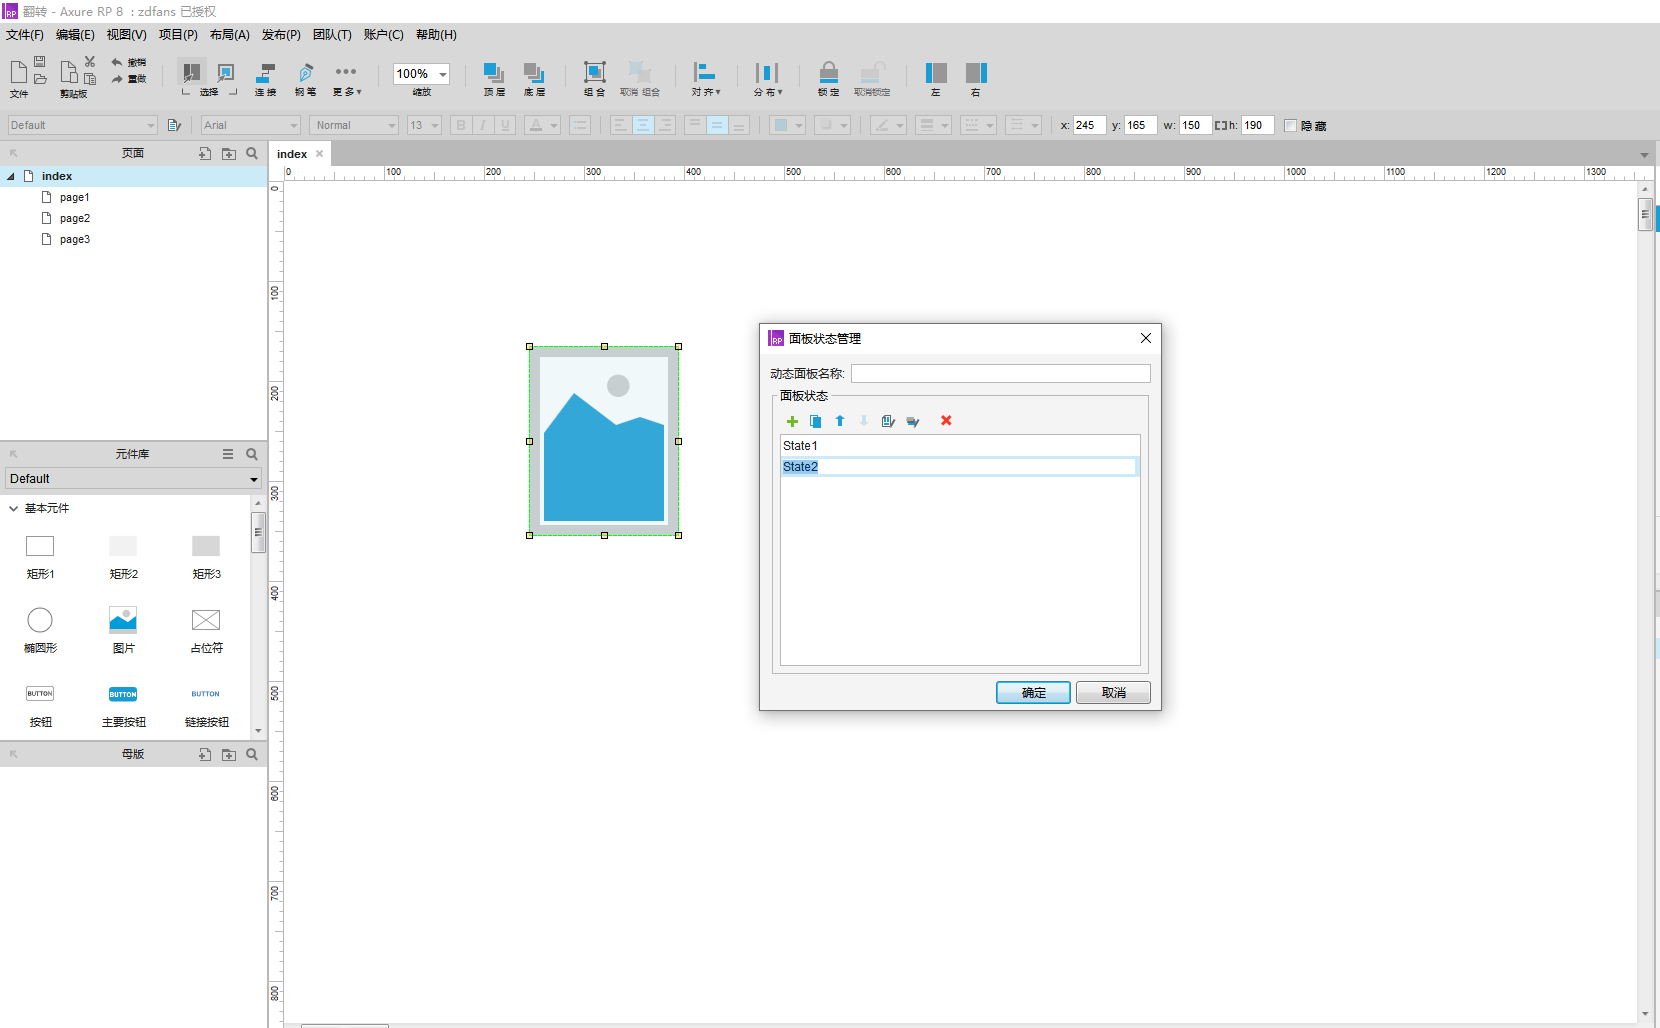Click the 动态面板名称 name field
Viewport: 1660px width, 1028px height.
(x=1001, y=373)
